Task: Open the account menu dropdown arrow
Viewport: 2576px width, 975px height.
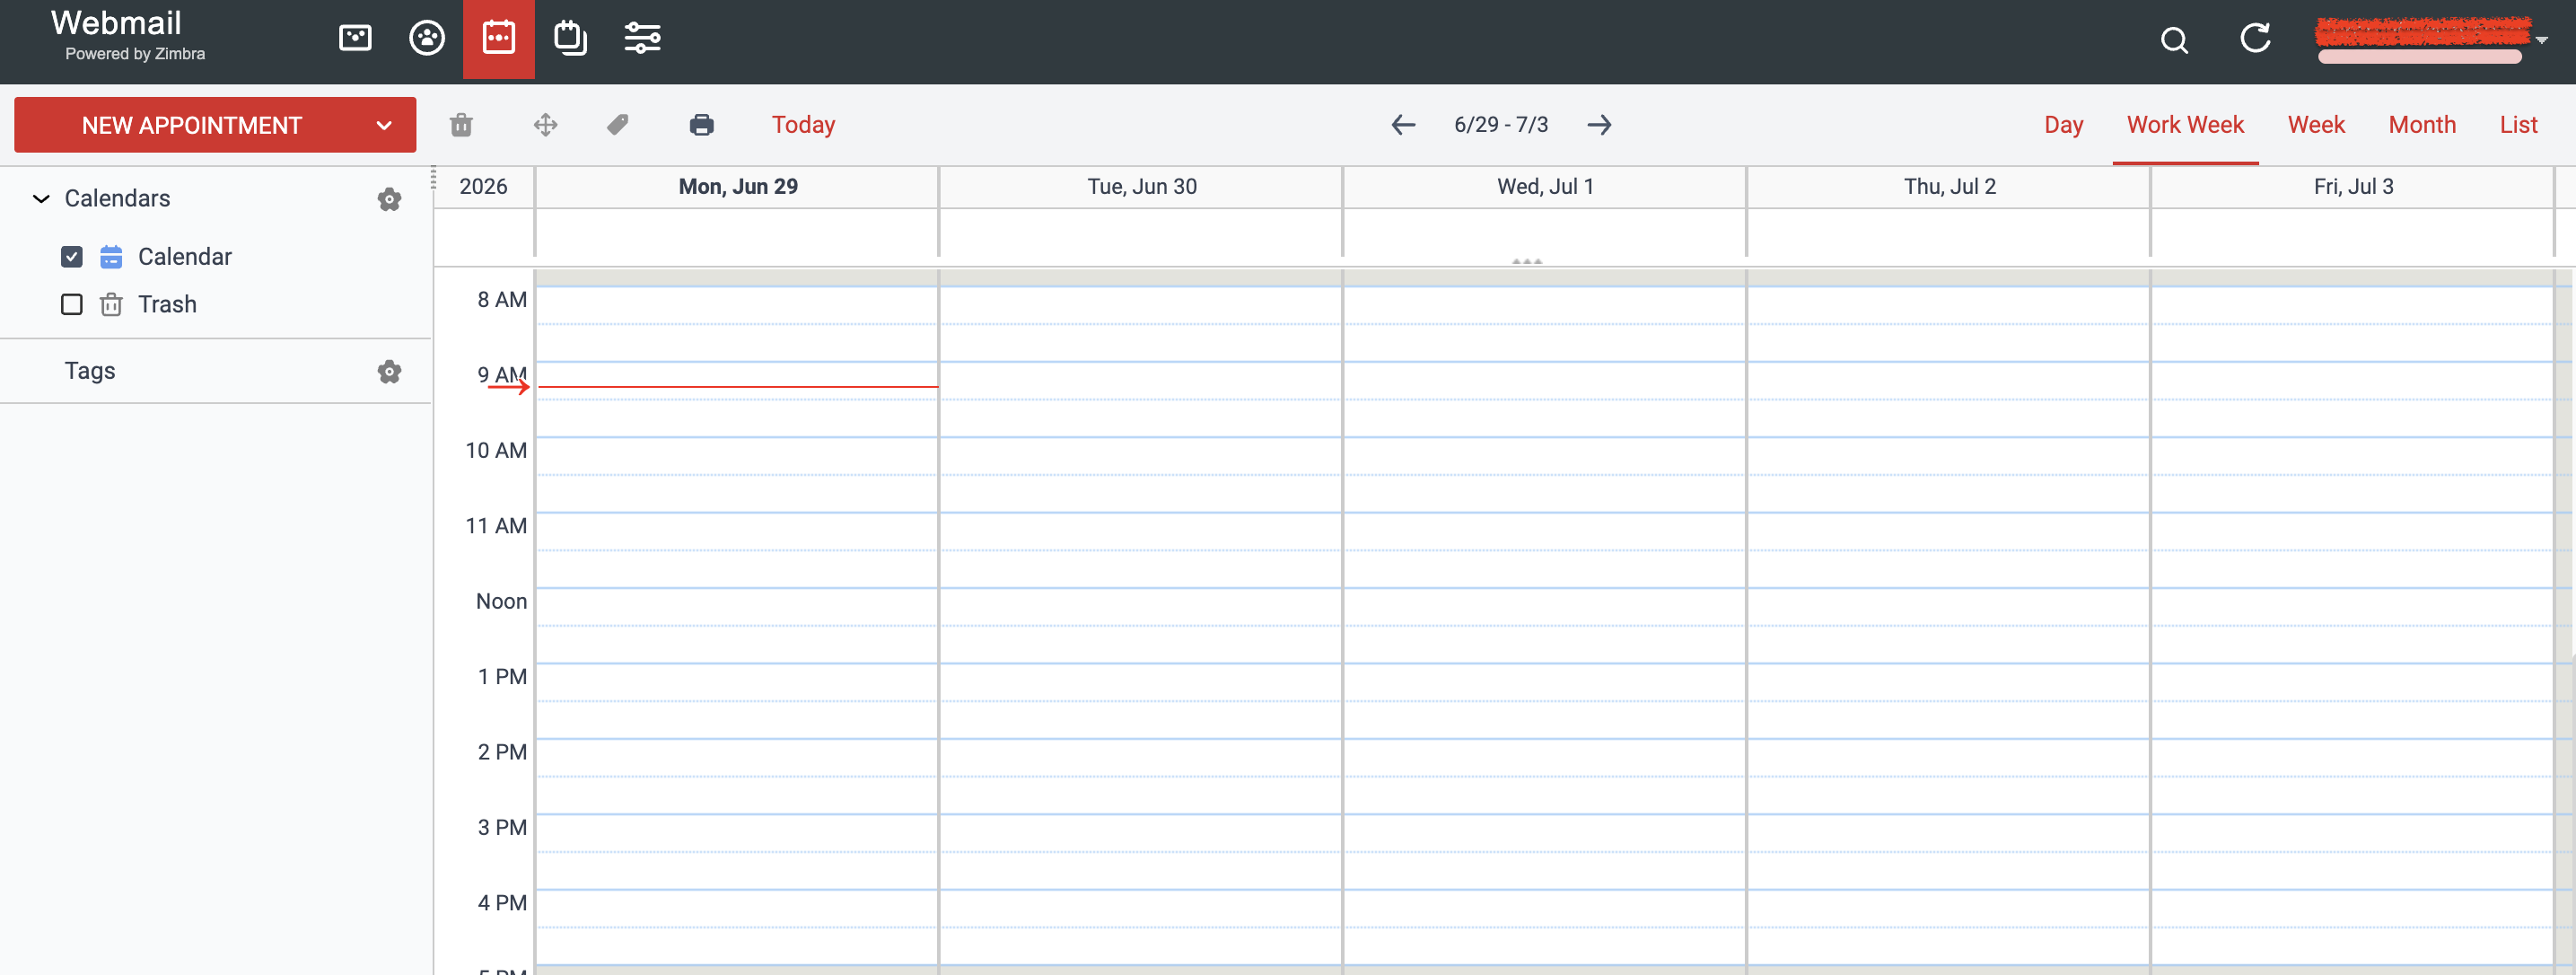Action: point(2542,40)
